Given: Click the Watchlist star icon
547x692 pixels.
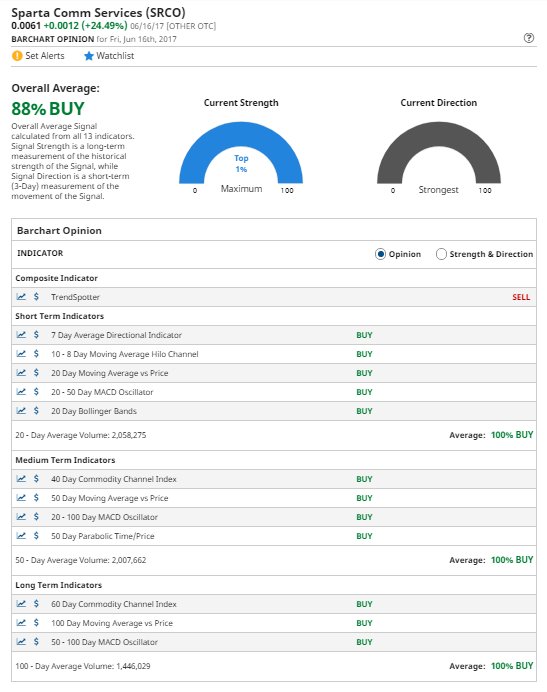Looking at the screenshot, I should tap(89, 56).
